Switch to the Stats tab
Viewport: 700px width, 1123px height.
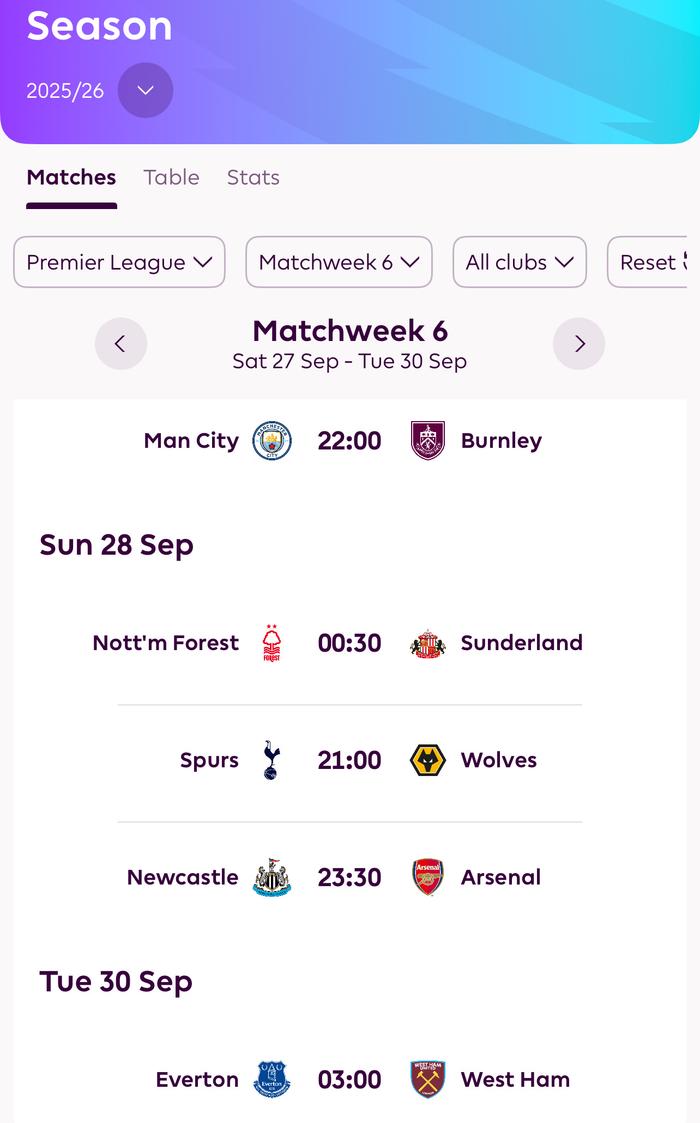(x=253, y=177)
